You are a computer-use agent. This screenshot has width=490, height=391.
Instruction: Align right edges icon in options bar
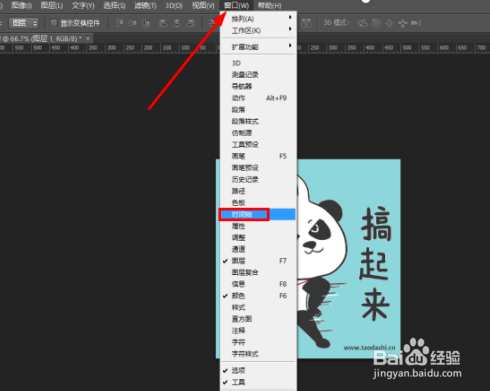coord(190,23)
